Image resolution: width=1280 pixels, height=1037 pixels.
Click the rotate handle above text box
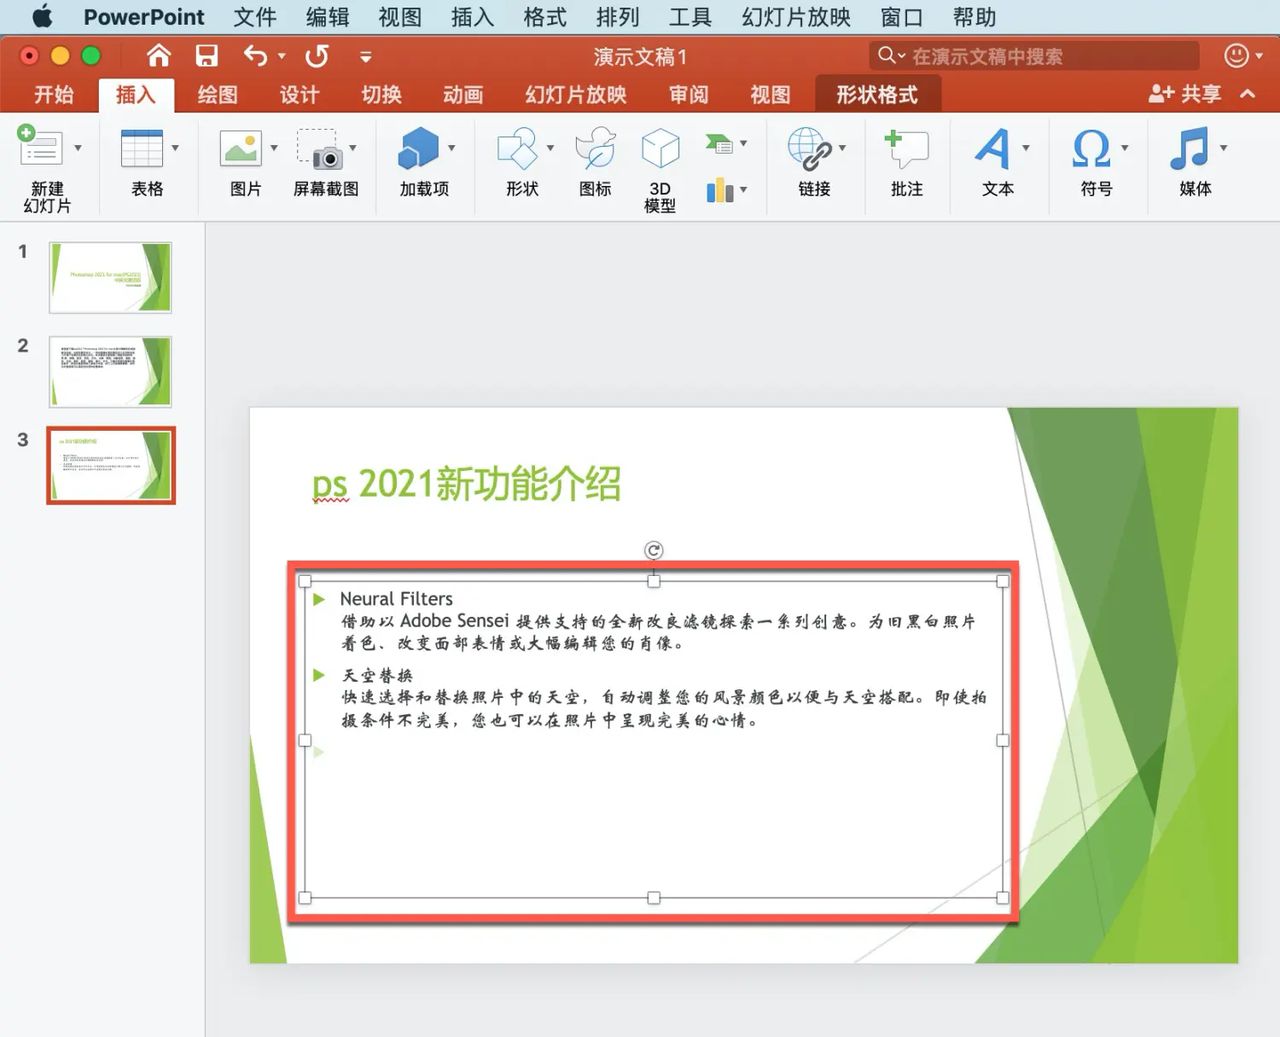pos(653,550)
